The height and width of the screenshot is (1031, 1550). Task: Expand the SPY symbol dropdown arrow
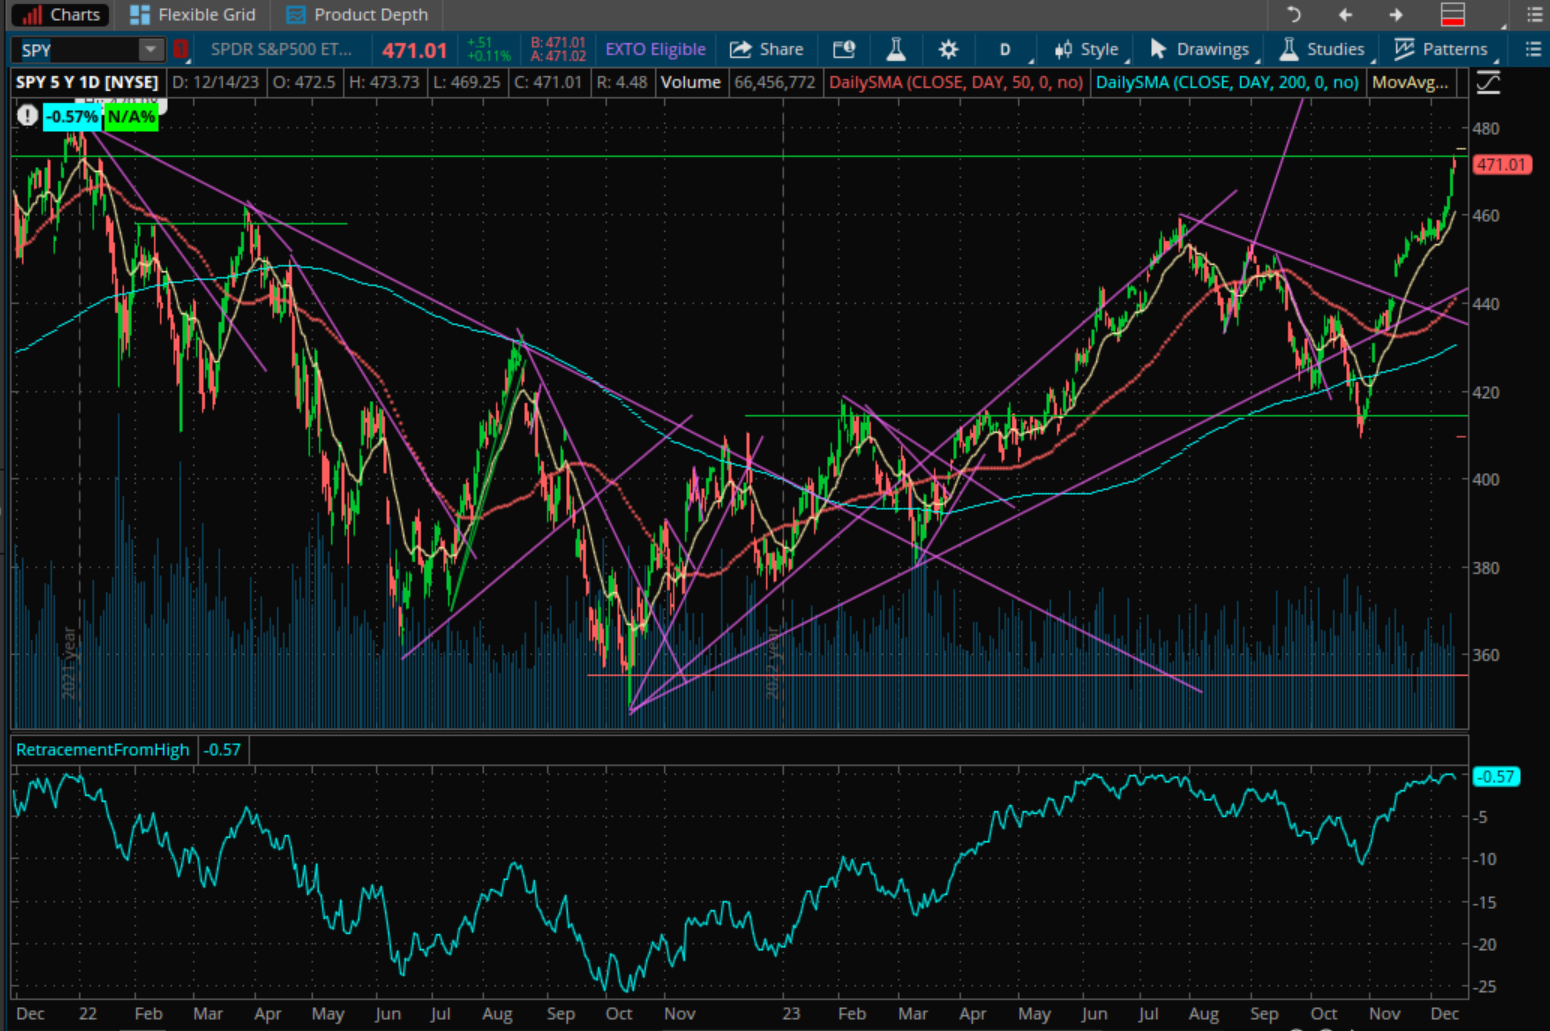click(150, 49)
